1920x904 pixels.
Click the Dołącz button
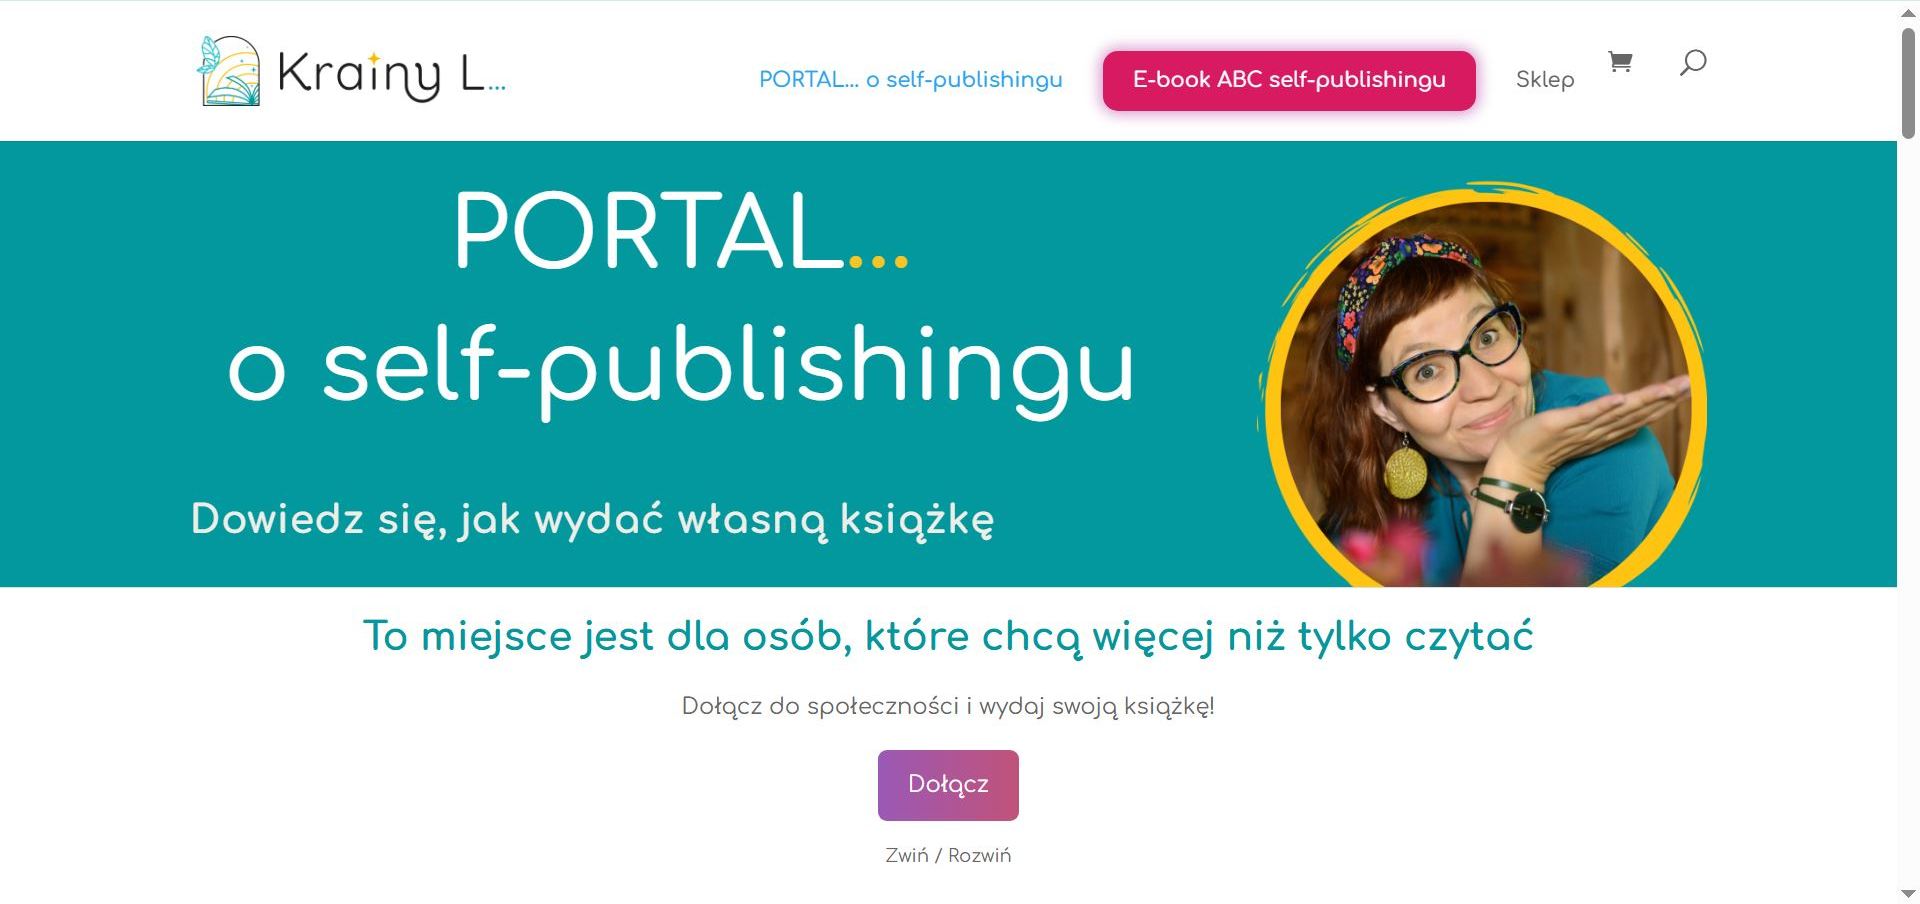948,785
